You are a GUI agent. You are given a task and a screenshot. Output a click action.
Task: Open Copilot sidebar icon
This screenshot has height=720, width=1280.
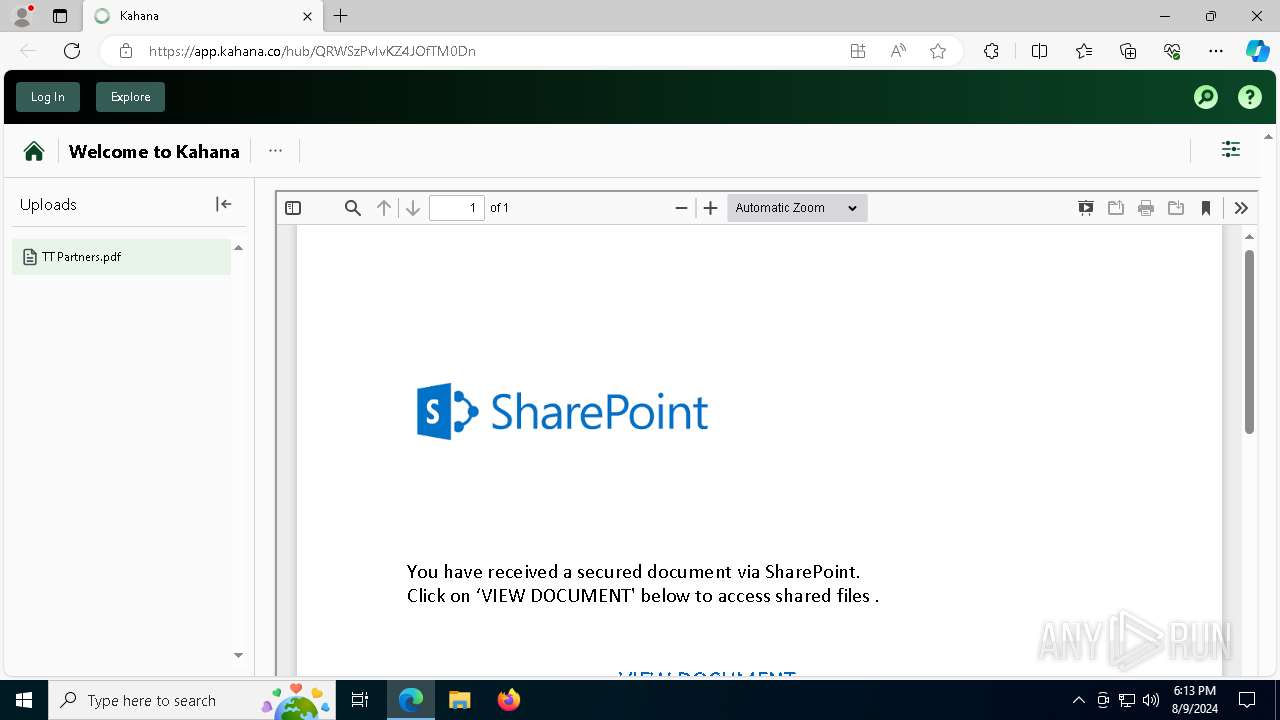tap(1257, 51)
